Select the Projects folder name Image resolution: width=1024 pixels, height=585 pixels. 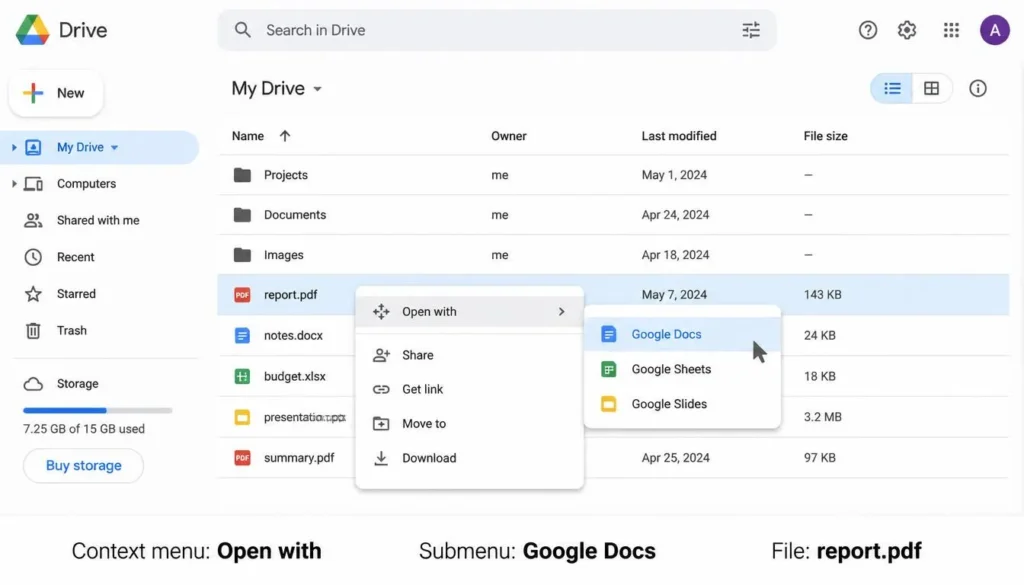(285, 175)
